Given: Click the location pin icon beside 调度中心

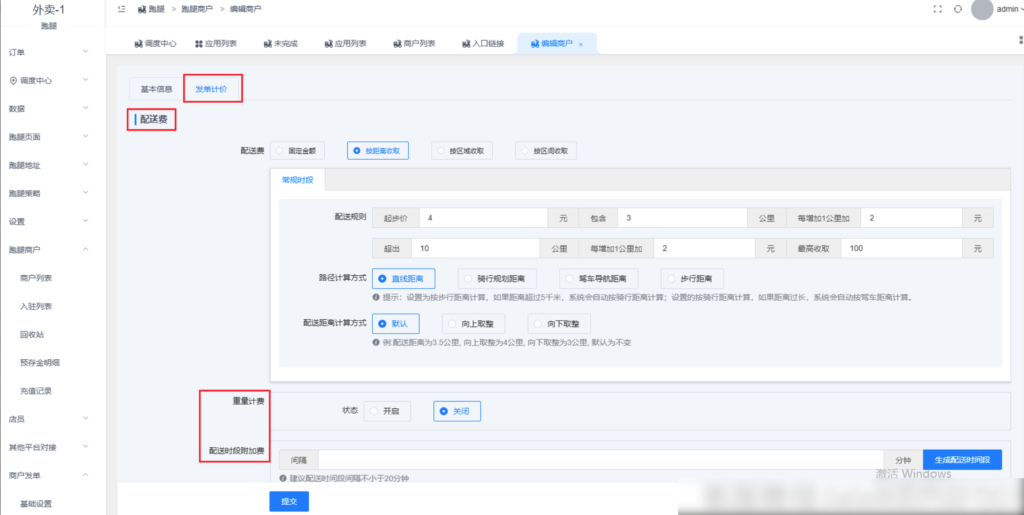Looking at the screenshot, I should (13, 80).
